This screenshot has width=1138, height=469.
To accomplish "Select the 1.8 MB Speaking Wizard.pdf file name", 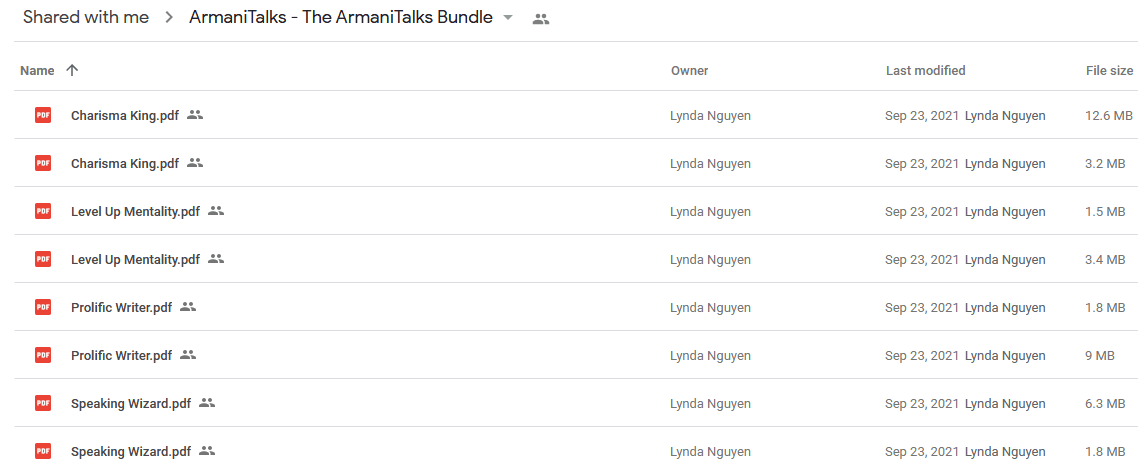I will (131, 451).
